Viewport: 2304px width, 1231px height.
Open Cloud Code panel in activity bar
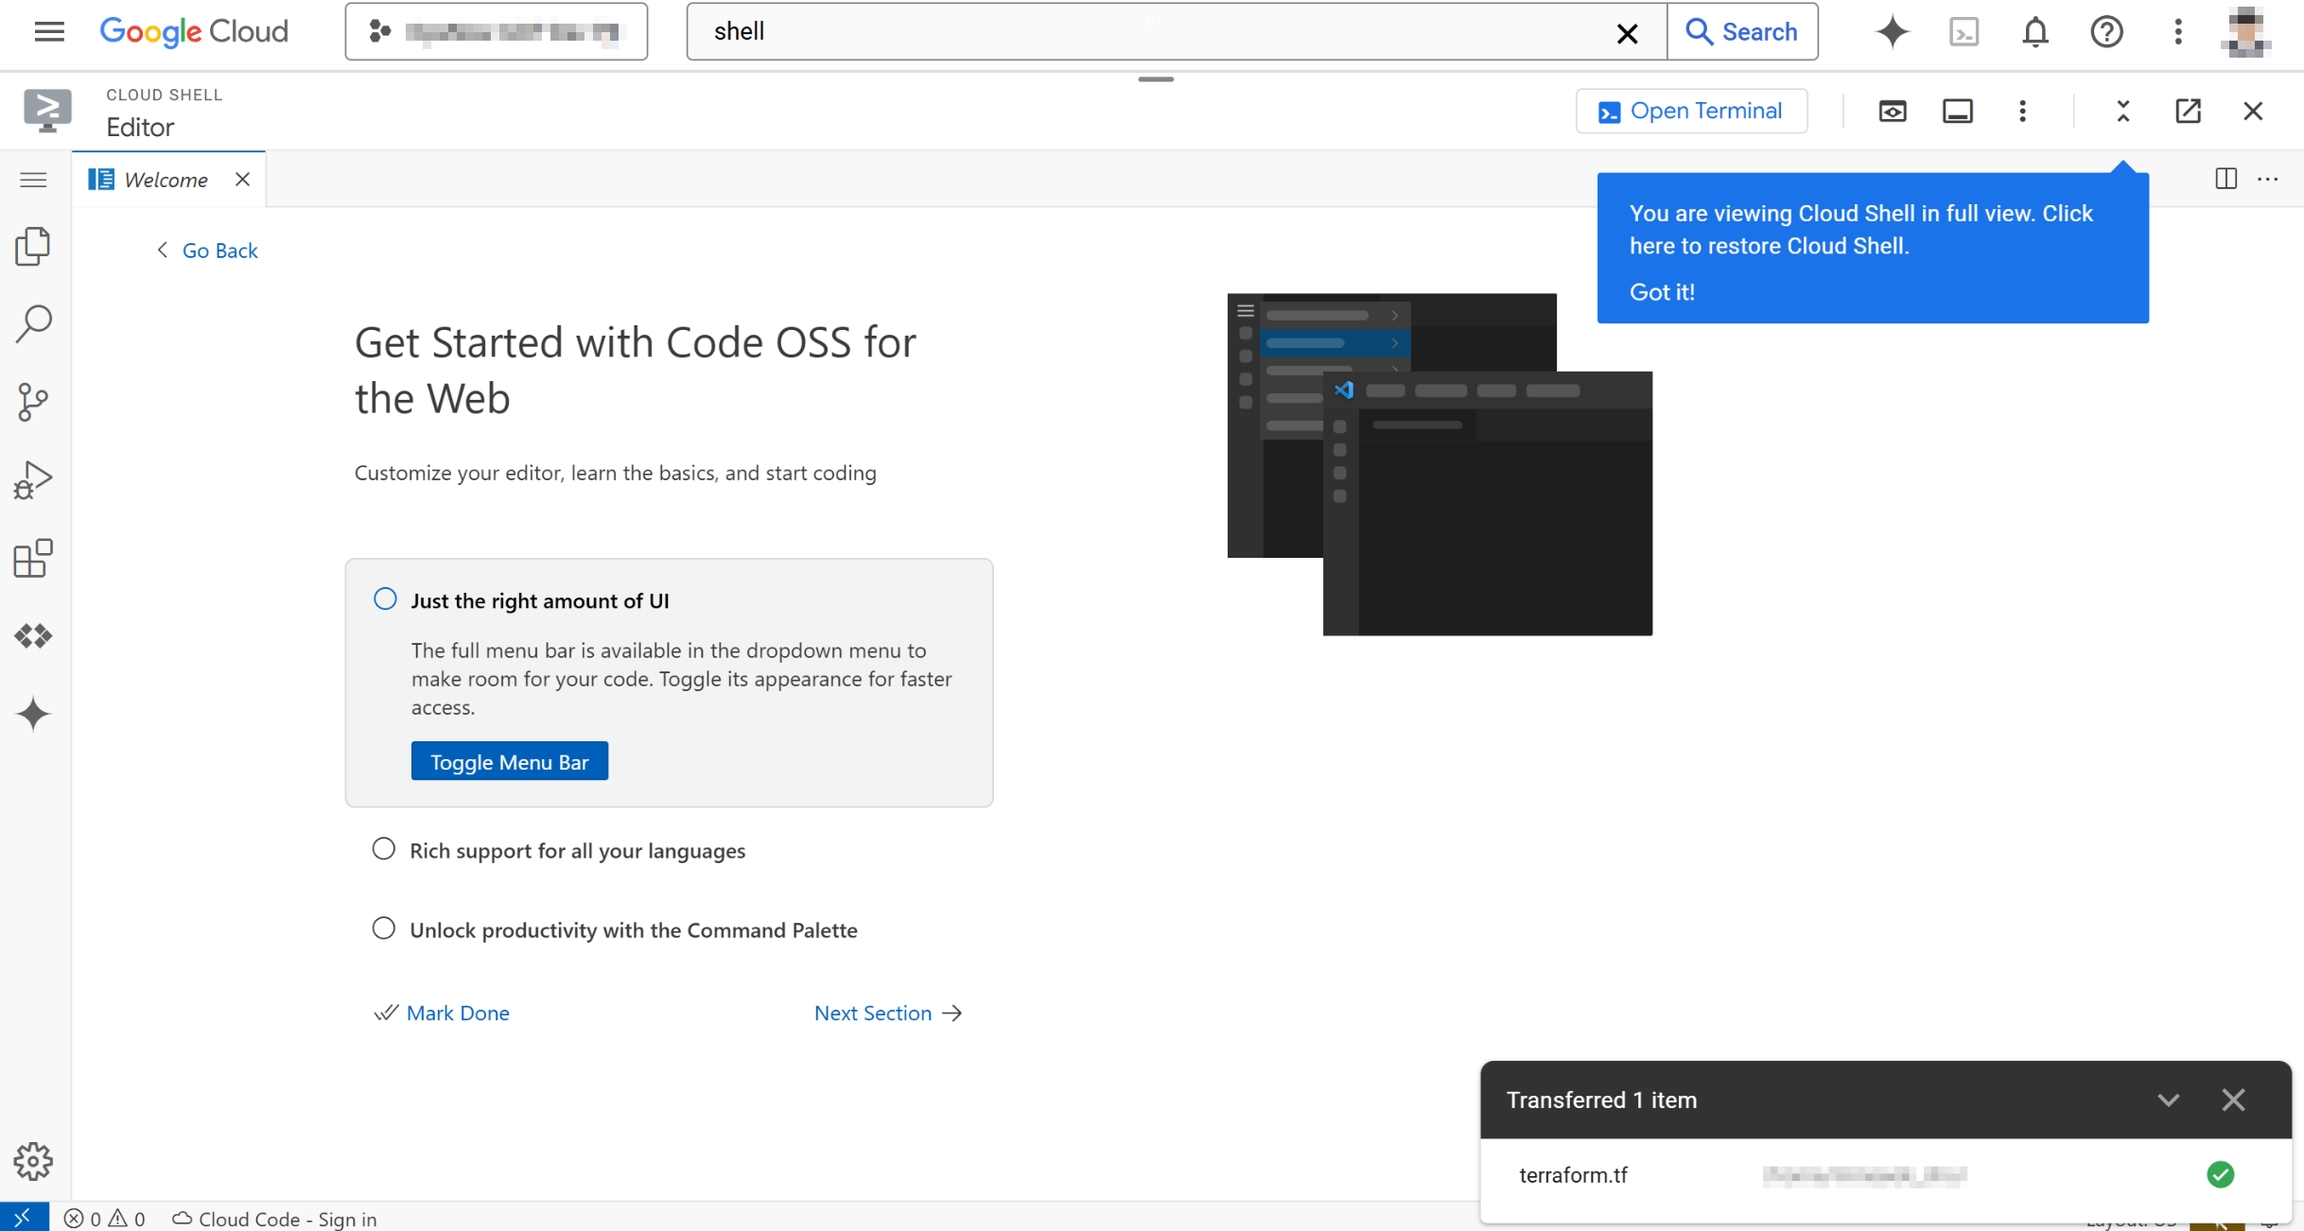pyautogui.click(x=33, y=636)
